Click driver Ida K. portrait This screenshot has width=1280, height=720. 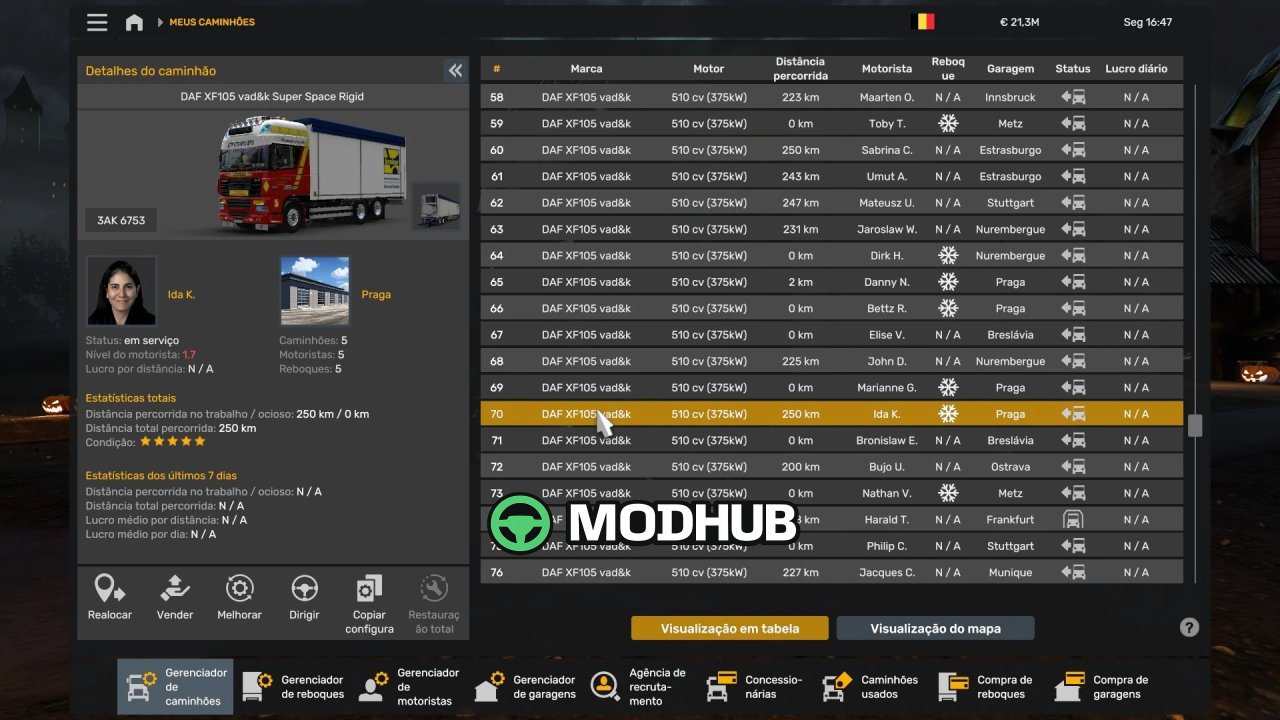(x=121, y=291)
